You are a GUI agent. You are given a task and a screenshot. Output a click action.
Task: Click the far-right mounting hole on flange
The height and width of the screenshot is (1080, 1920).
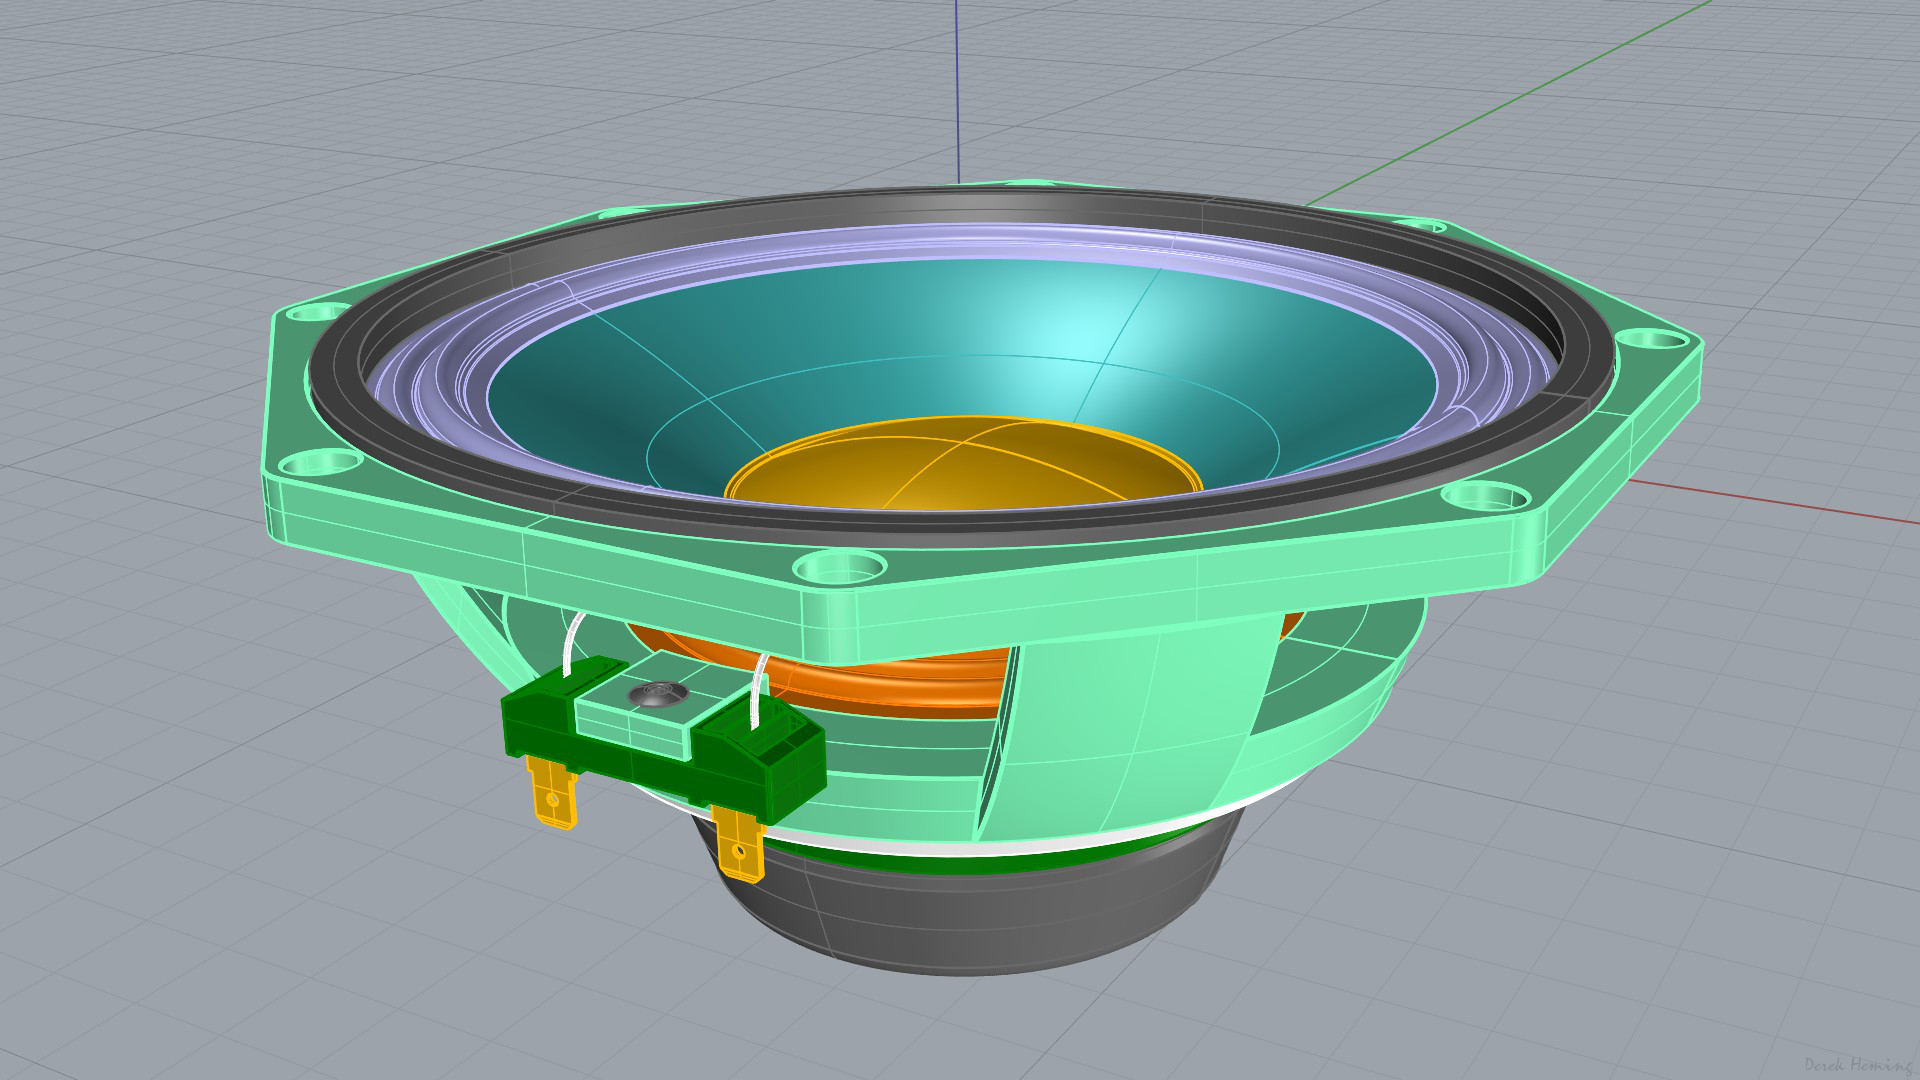coord(1650,339)
